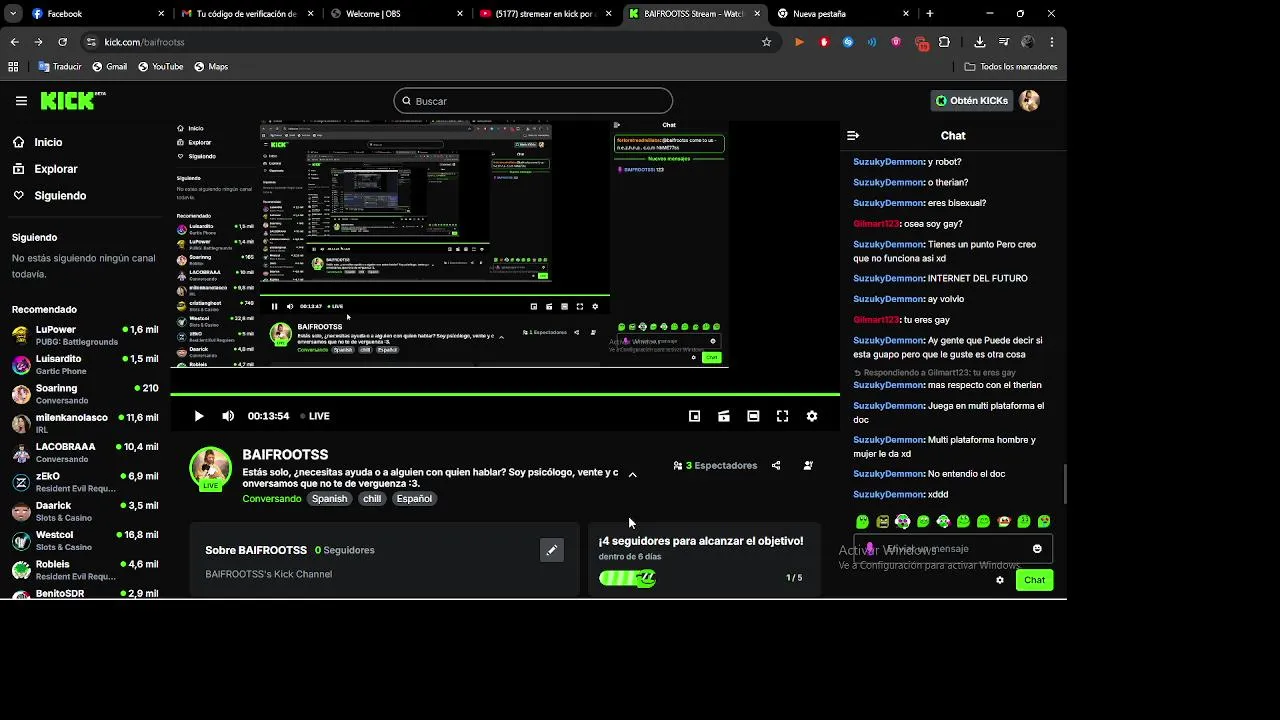
Task: Jump to LIVE in the main player
Action: tap(315, 416)
